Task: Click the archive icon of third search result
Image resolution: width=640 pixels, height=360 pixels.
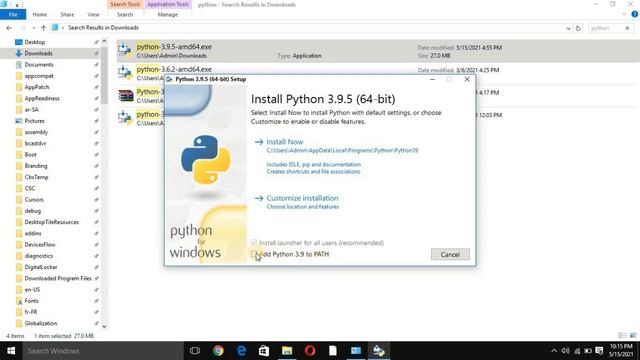Action: (126, 96)
